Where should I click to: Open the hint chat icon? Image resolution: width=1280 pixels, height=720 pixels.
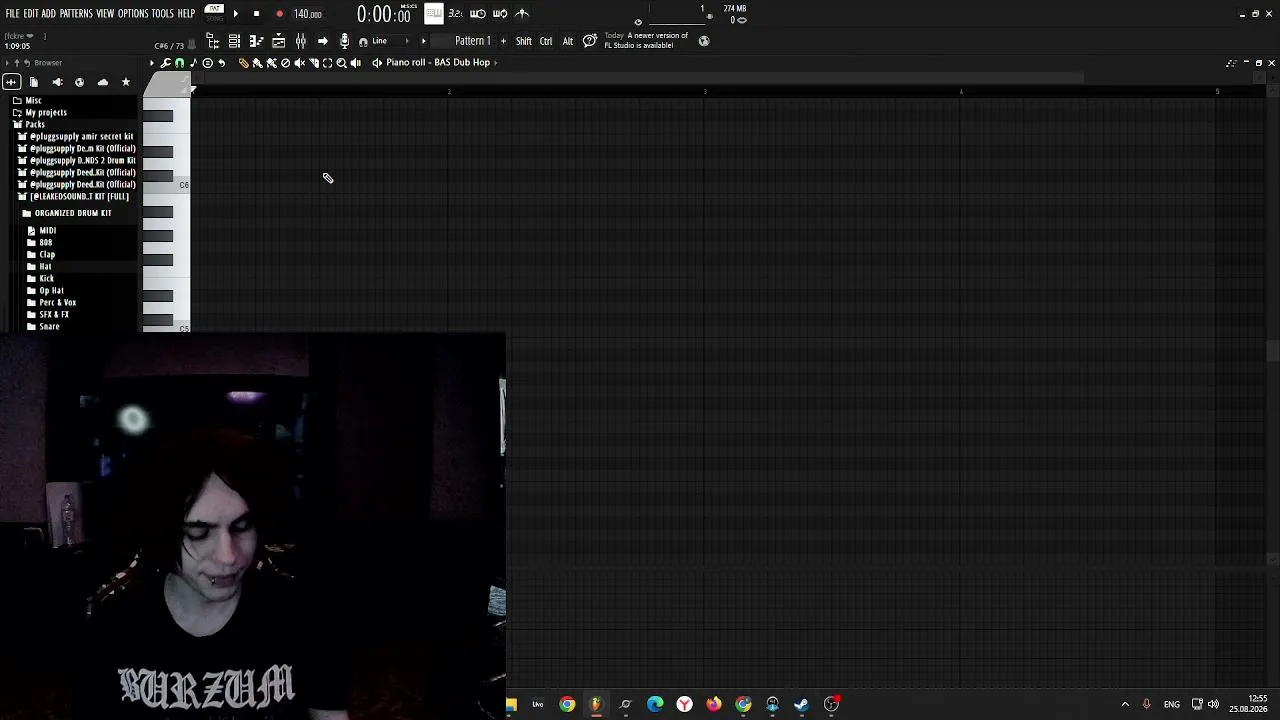(x=590, y=41)
